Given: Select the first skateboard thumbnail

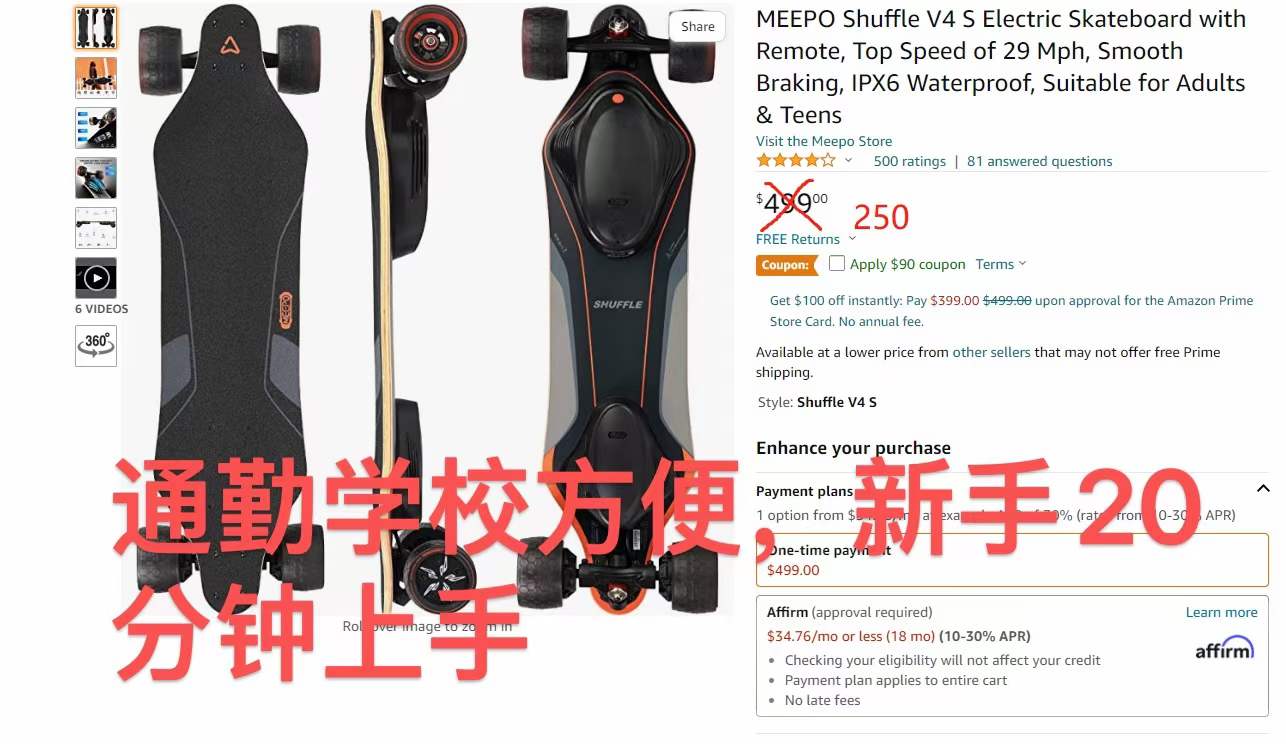Looking at the screenshot, I should pyautogui.click(x=96, y=28).
